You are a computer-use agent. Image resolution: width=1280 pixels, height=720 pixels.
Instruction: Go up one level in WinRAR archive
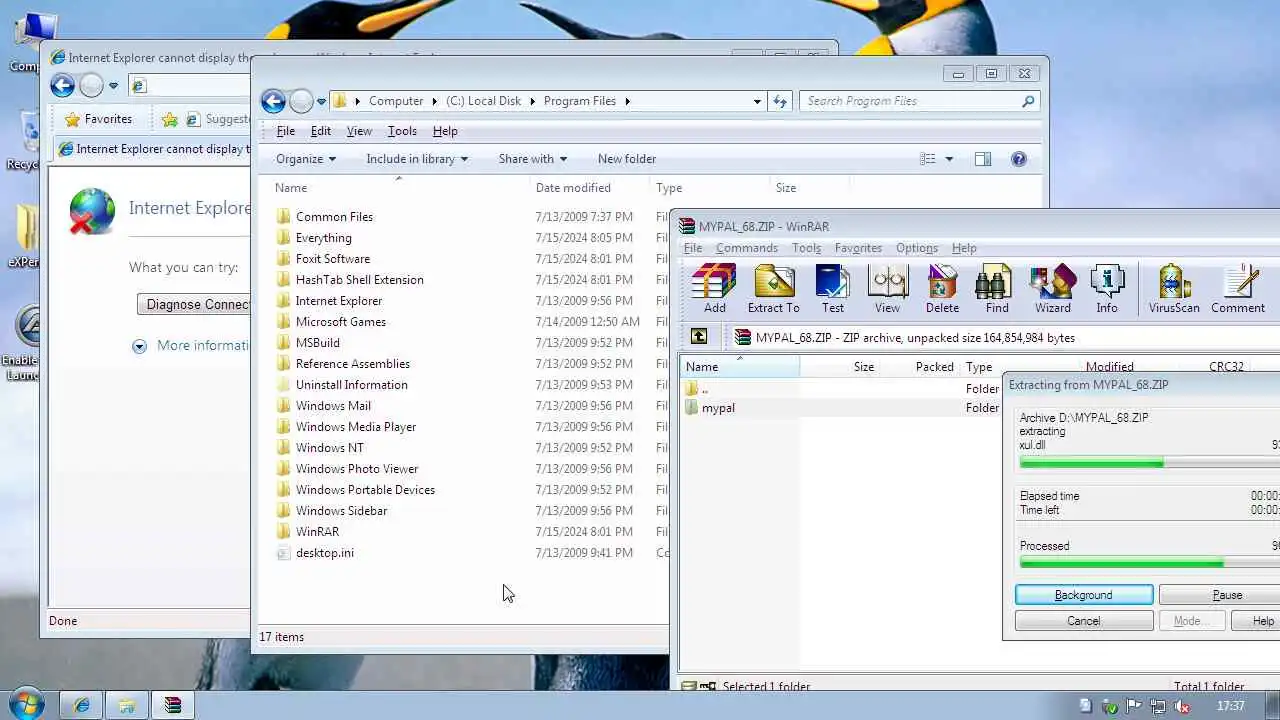coord(699,337)
